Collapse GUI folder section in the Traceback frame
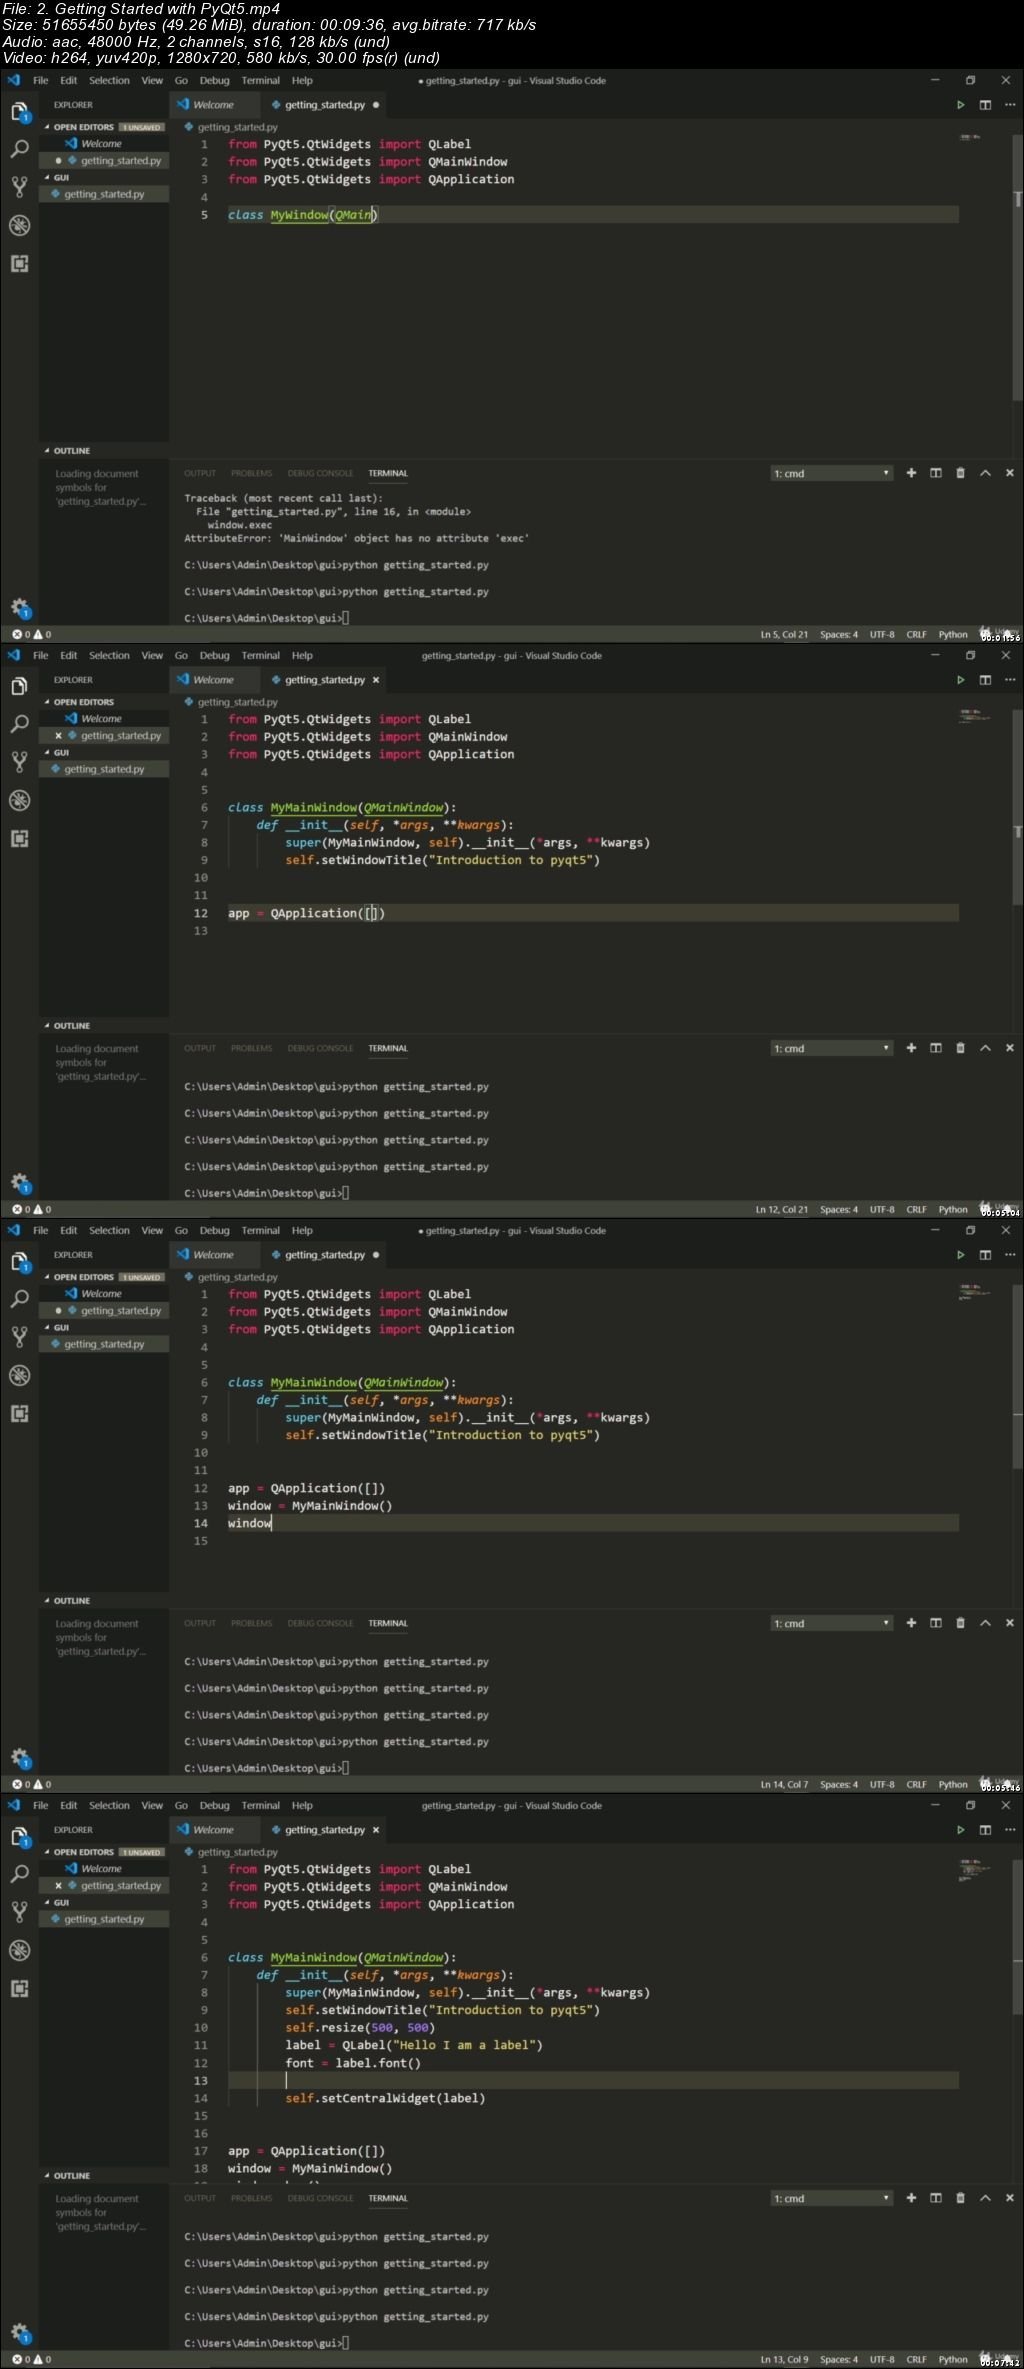Image resolution: width=1024 pixels, height=2369 pixels. click(x=57, y=177)
